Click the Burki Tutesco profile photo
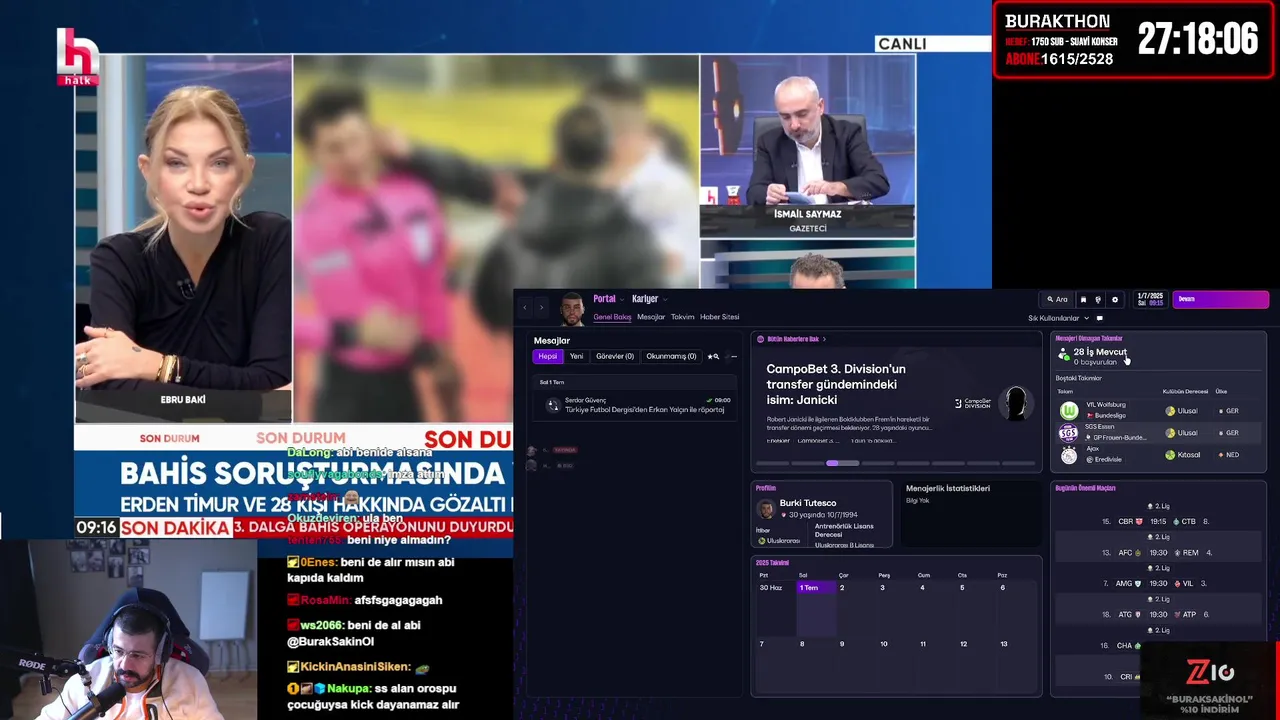The height and width of the screenshot is (720, 1280). pos(766,509)
